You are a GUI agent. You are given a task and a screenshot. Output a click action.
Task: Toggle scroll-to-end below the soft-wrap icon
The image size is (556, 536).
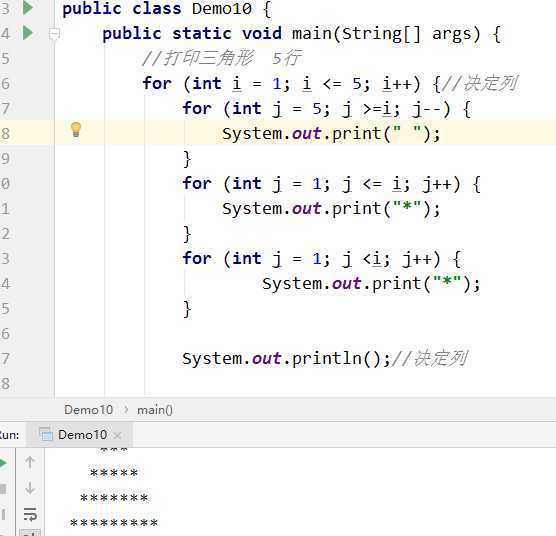pos(30,533)
